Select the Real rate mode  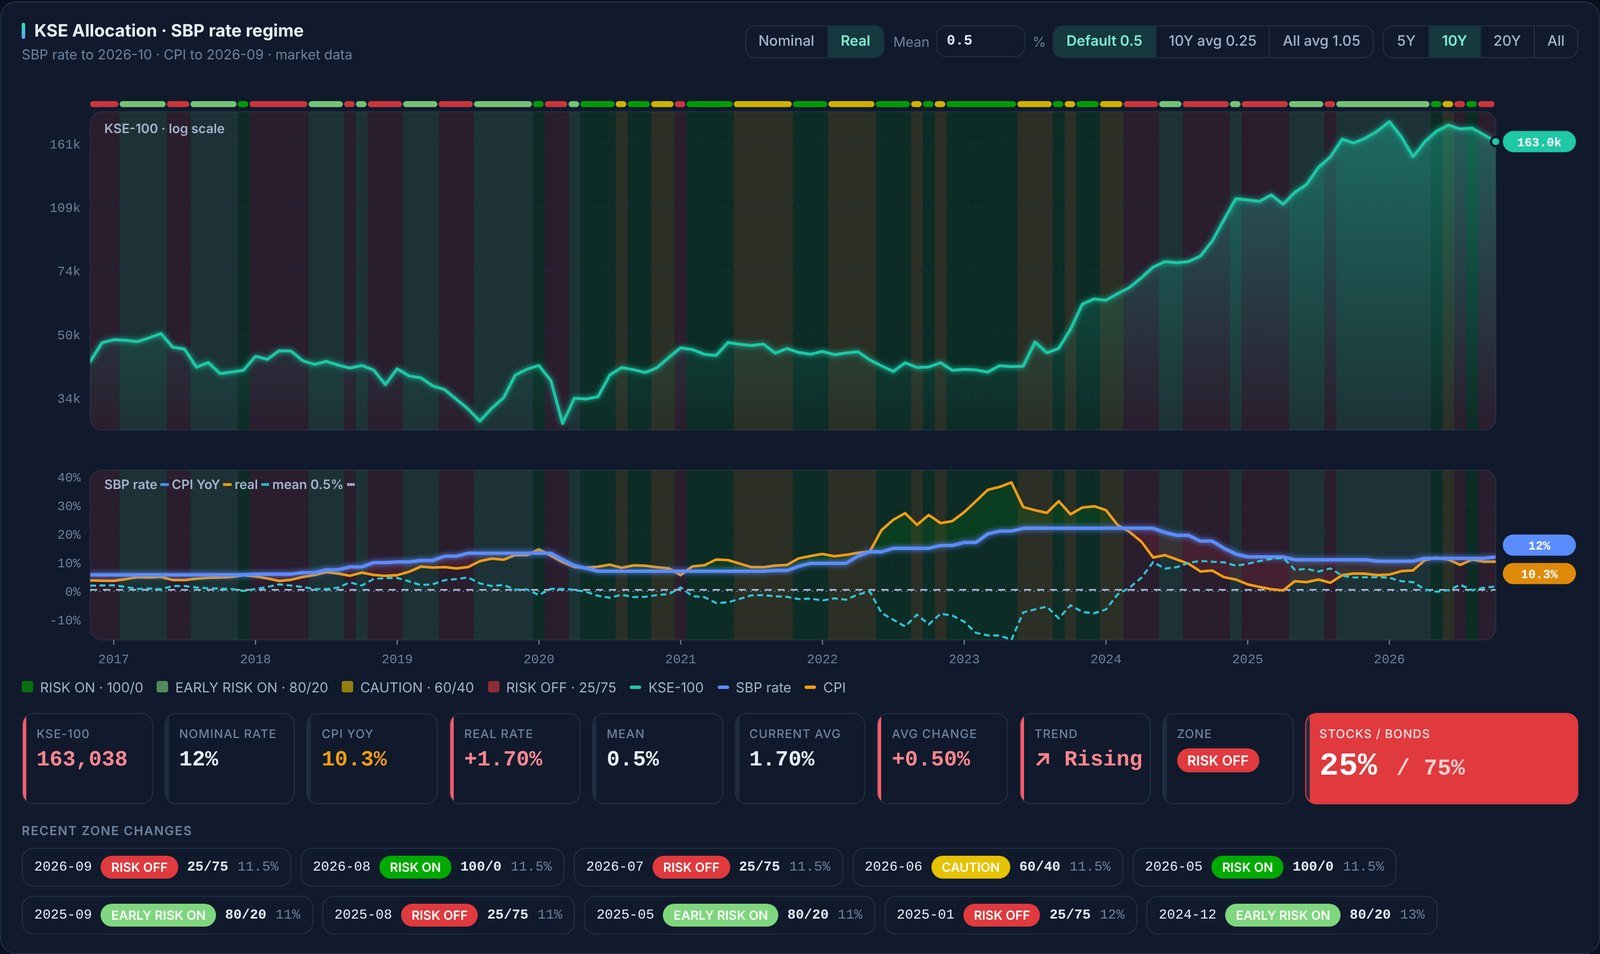pyautogui.click(x=855, y=41)
